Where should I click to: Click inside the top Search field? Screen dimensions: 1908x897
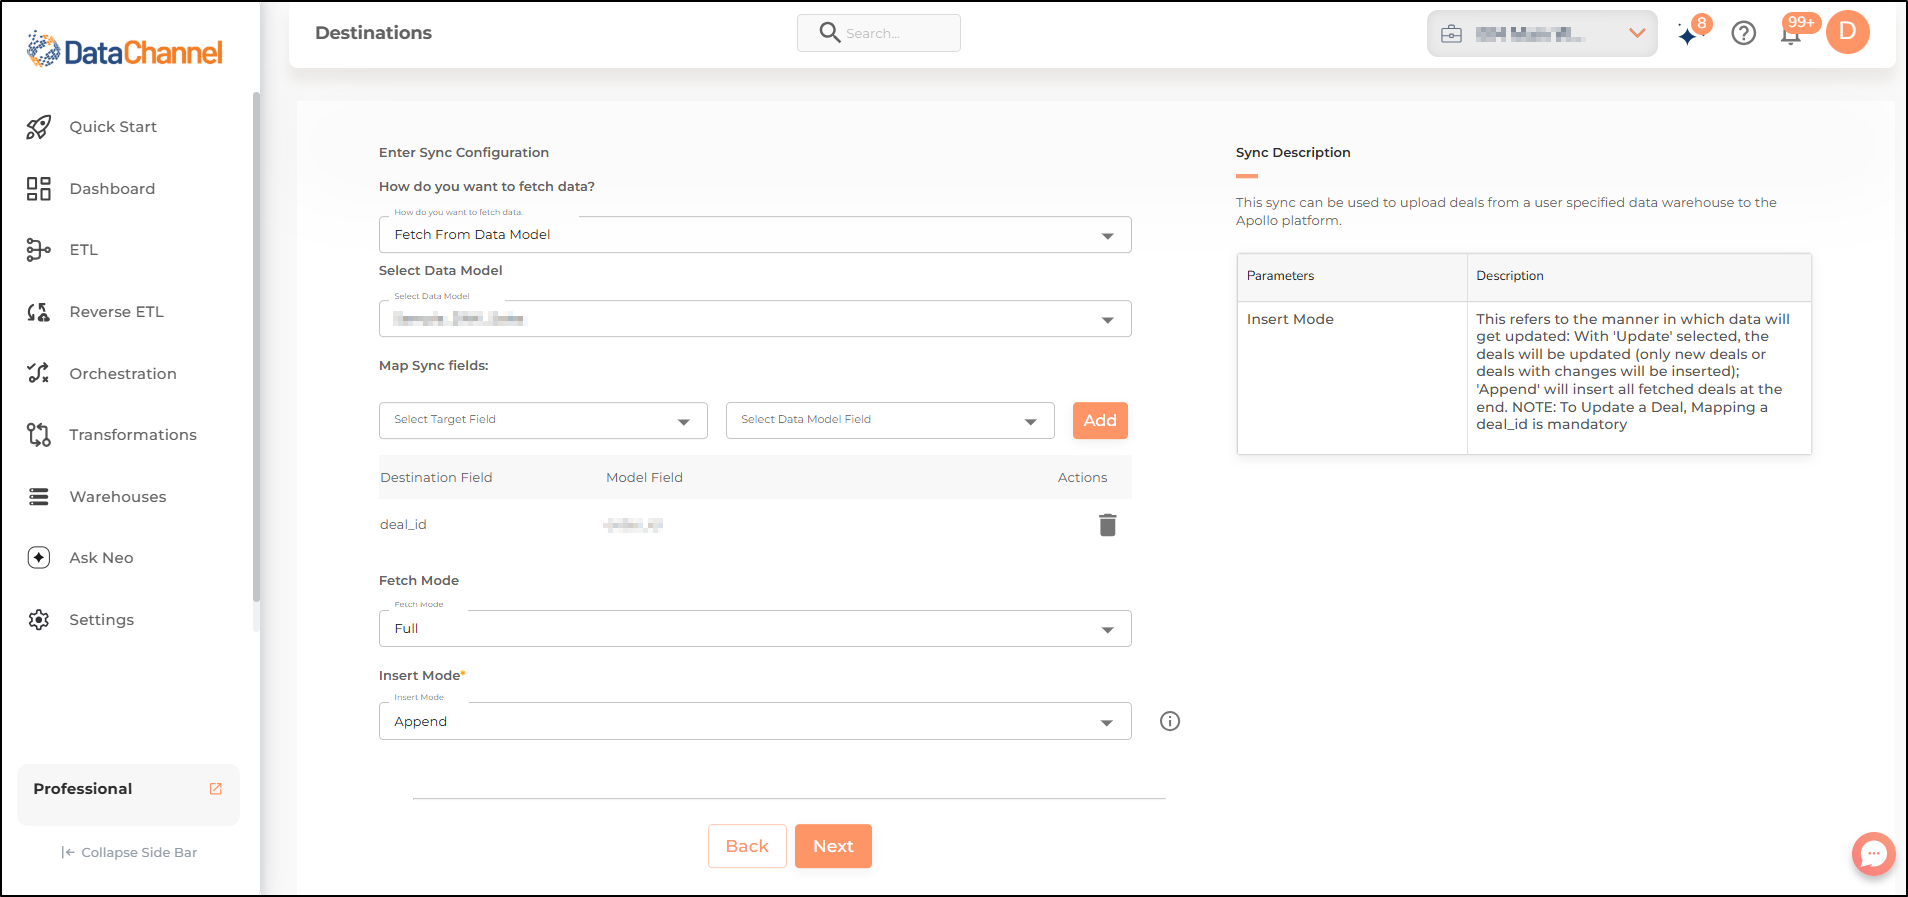(879, 33)
